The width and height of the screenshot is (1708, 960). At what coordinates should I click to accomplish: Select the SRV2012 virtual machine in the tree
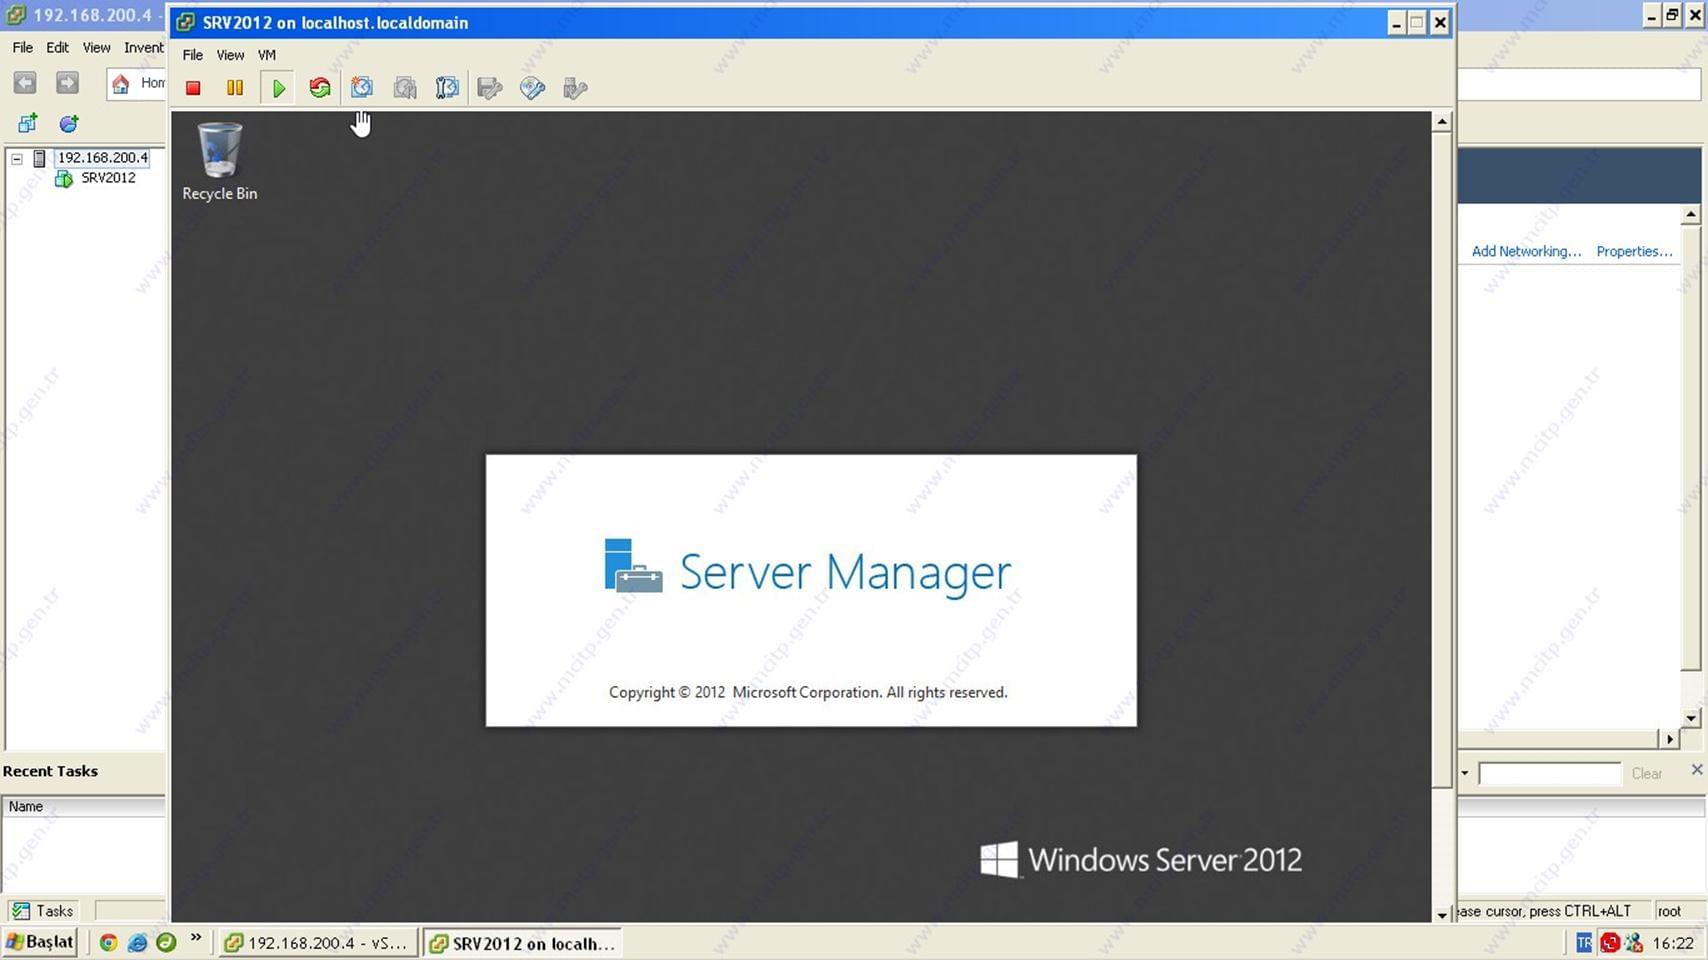point(108,178)
